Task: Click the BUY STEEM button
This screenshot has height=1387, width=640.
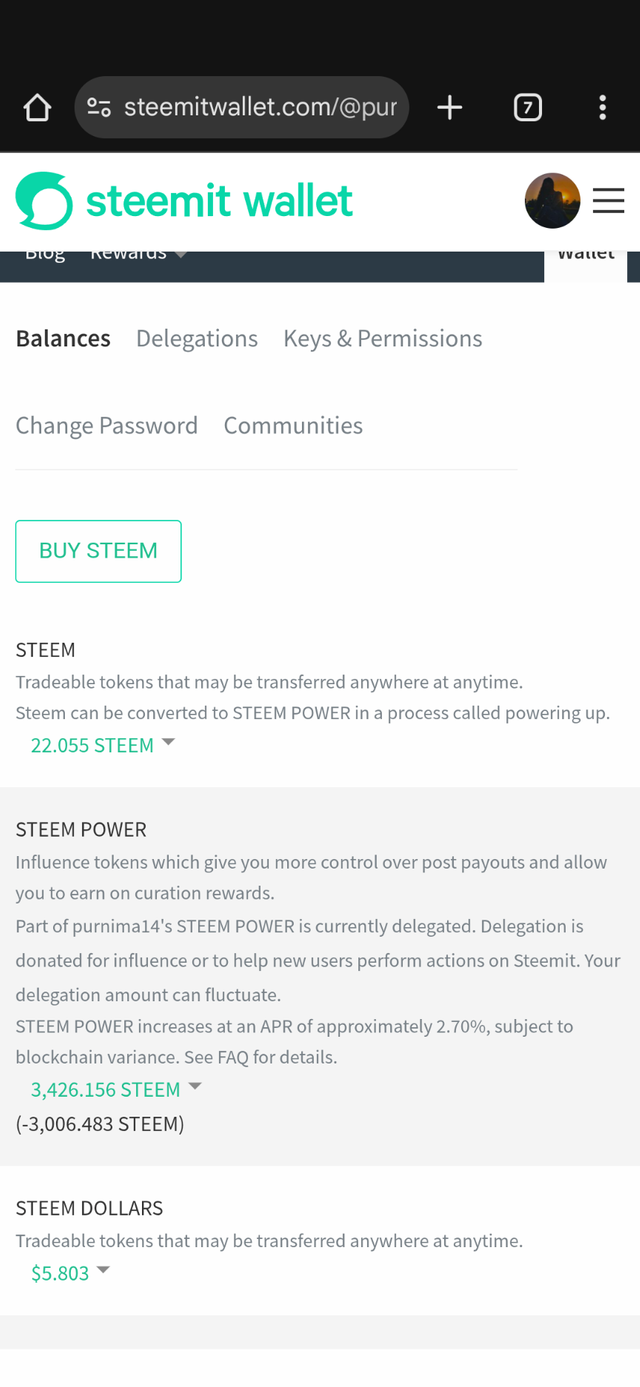Action: click(98, 551)
